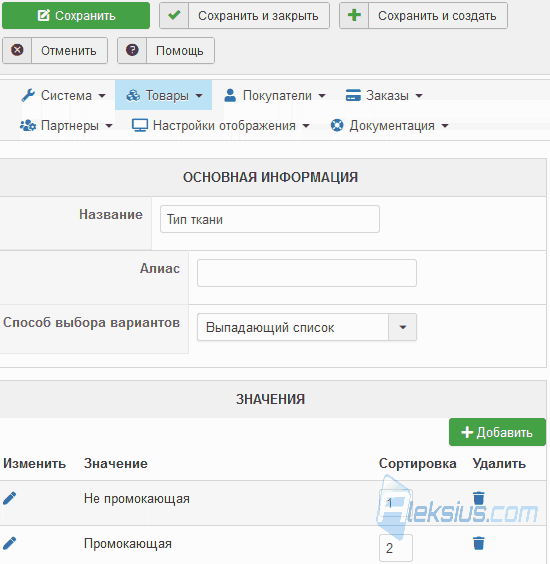This screenshot has width=550, height=564.
Task: Click the users-cog icon next to Партнеры
Action: click(x=28, y=125)
